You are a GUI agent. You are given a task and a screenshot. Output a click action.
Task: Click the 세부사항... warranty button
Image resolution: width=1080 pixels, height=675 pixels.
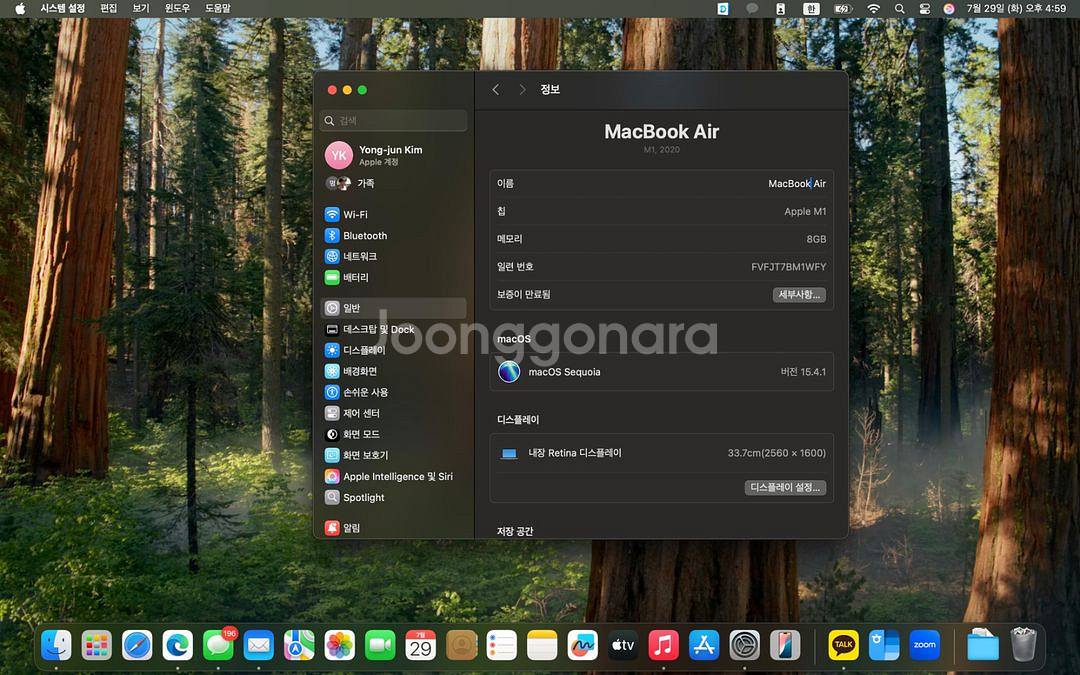point(799,295)
